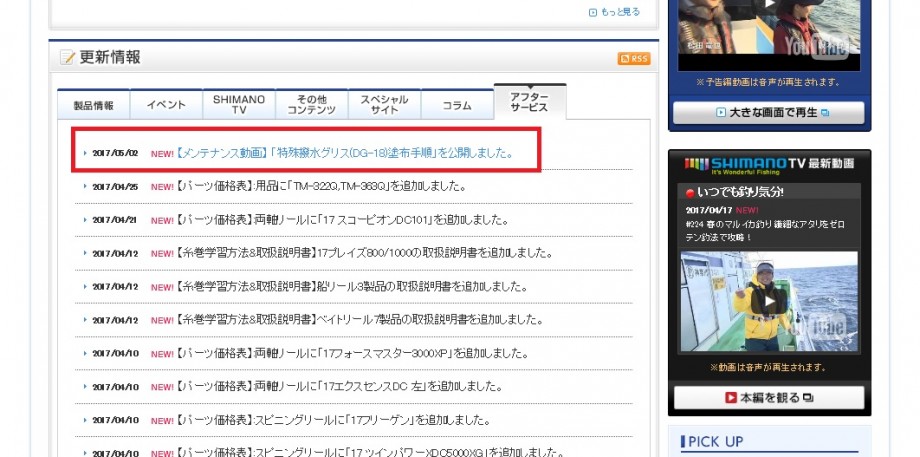Click the red play icon on 本編を観る

point(730,398)
